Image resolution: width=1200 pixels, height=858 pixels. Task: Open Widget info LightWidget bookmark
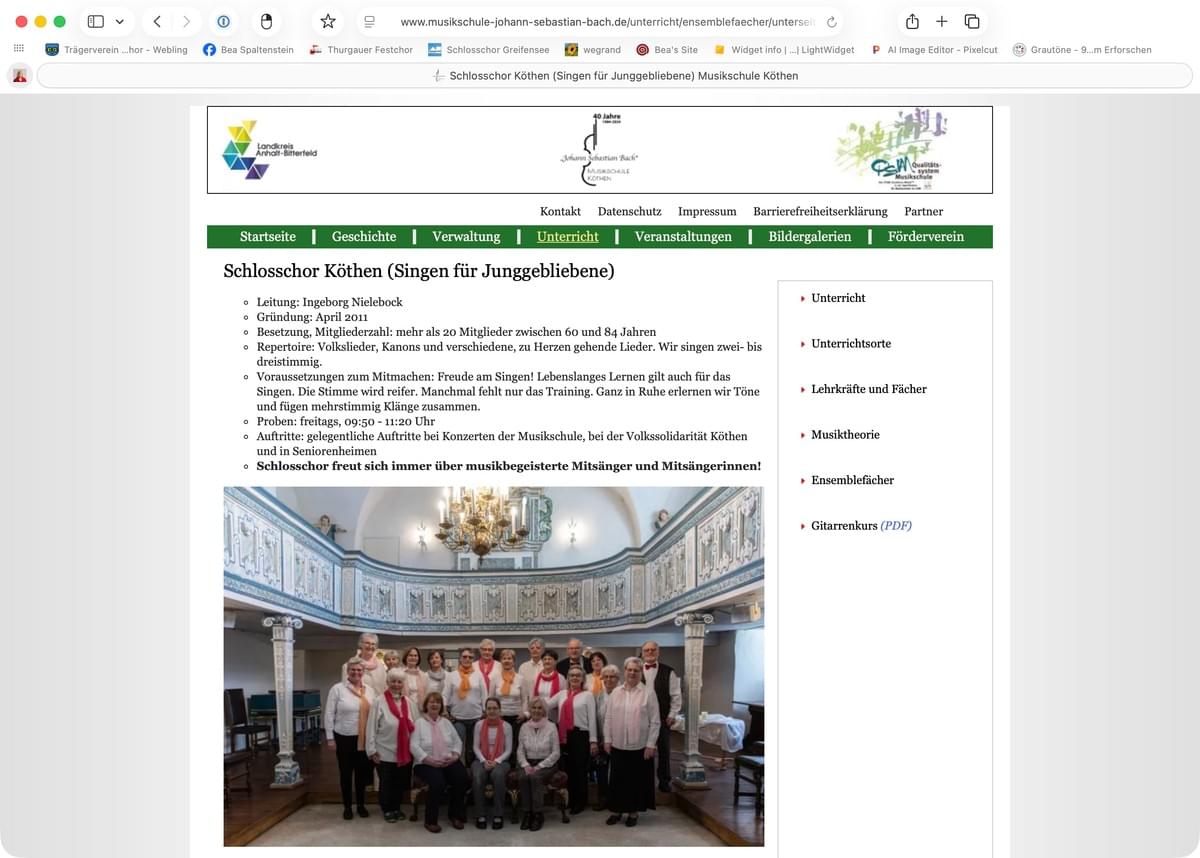784,49
